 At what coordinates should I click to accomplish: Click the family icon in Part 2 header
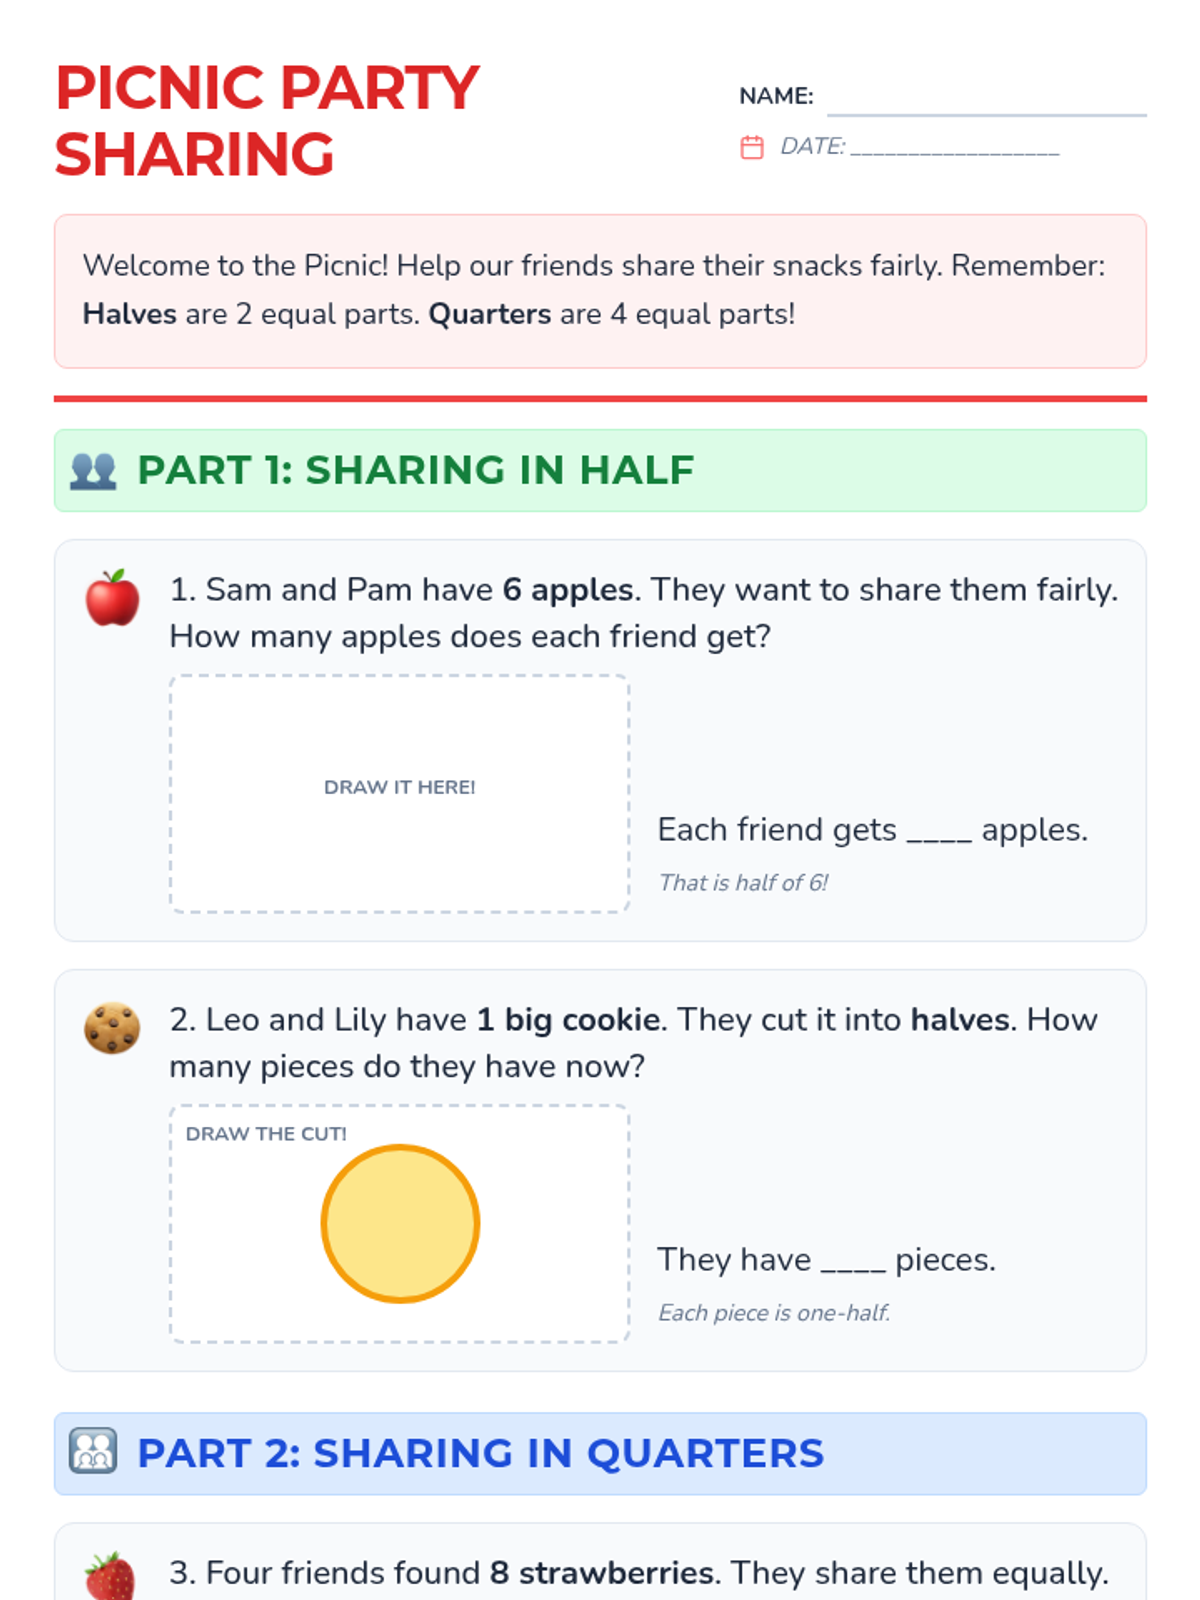tap(93, 1452)
